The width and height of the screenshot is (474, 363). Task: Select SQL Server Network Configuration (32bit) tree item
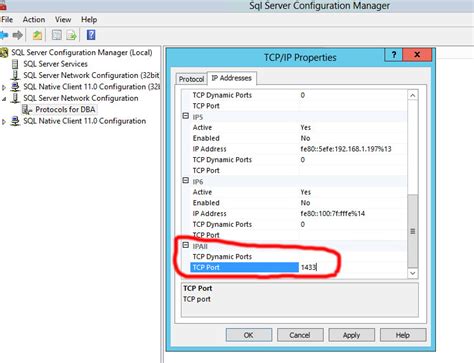[x=91, y=76]
